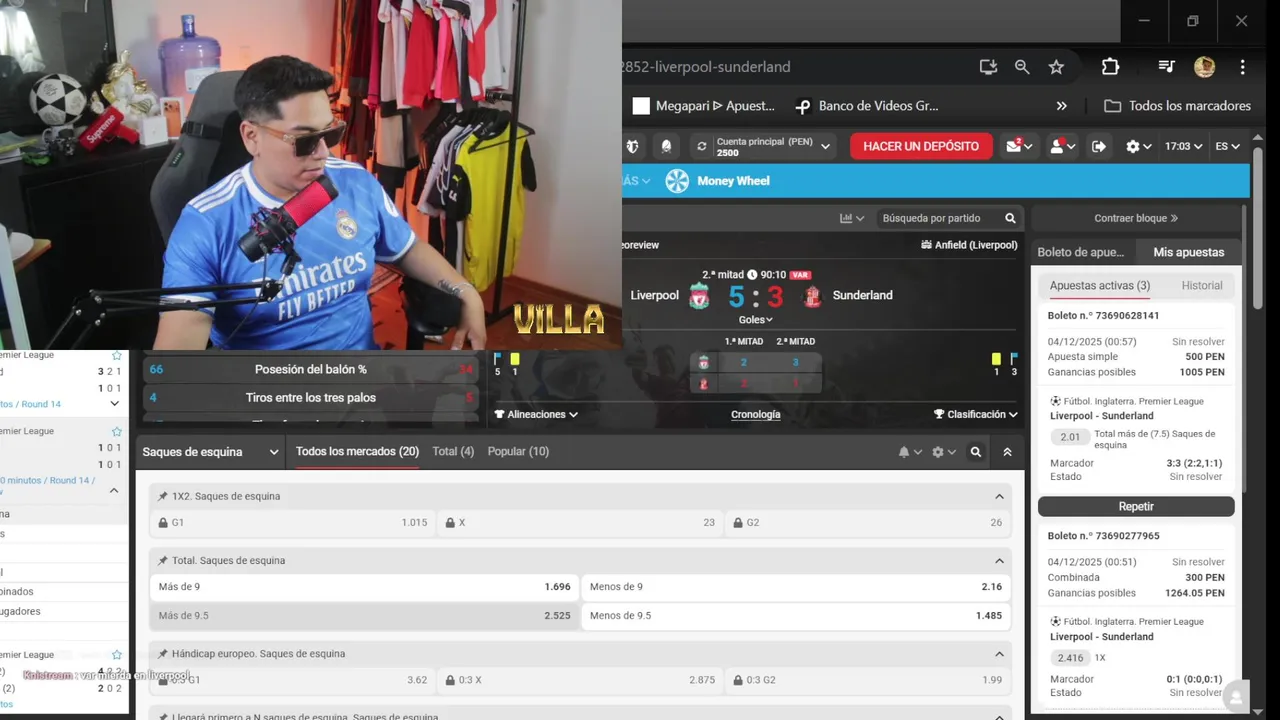Open the markets notification bell dropdown
1280x720 pixels.
909,452
